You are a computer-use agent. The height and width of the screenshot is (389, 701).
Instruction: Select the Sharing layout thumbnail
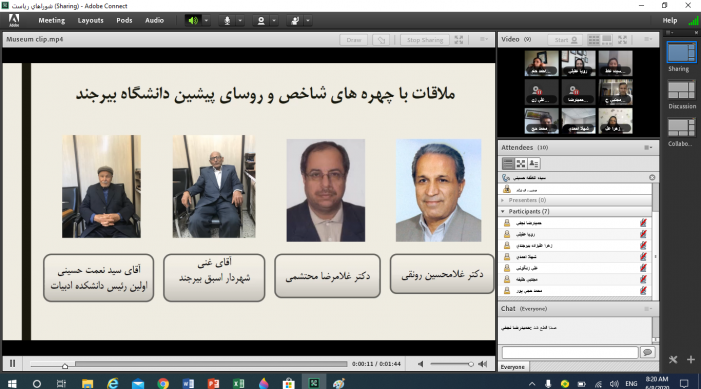tap(681, 53)
